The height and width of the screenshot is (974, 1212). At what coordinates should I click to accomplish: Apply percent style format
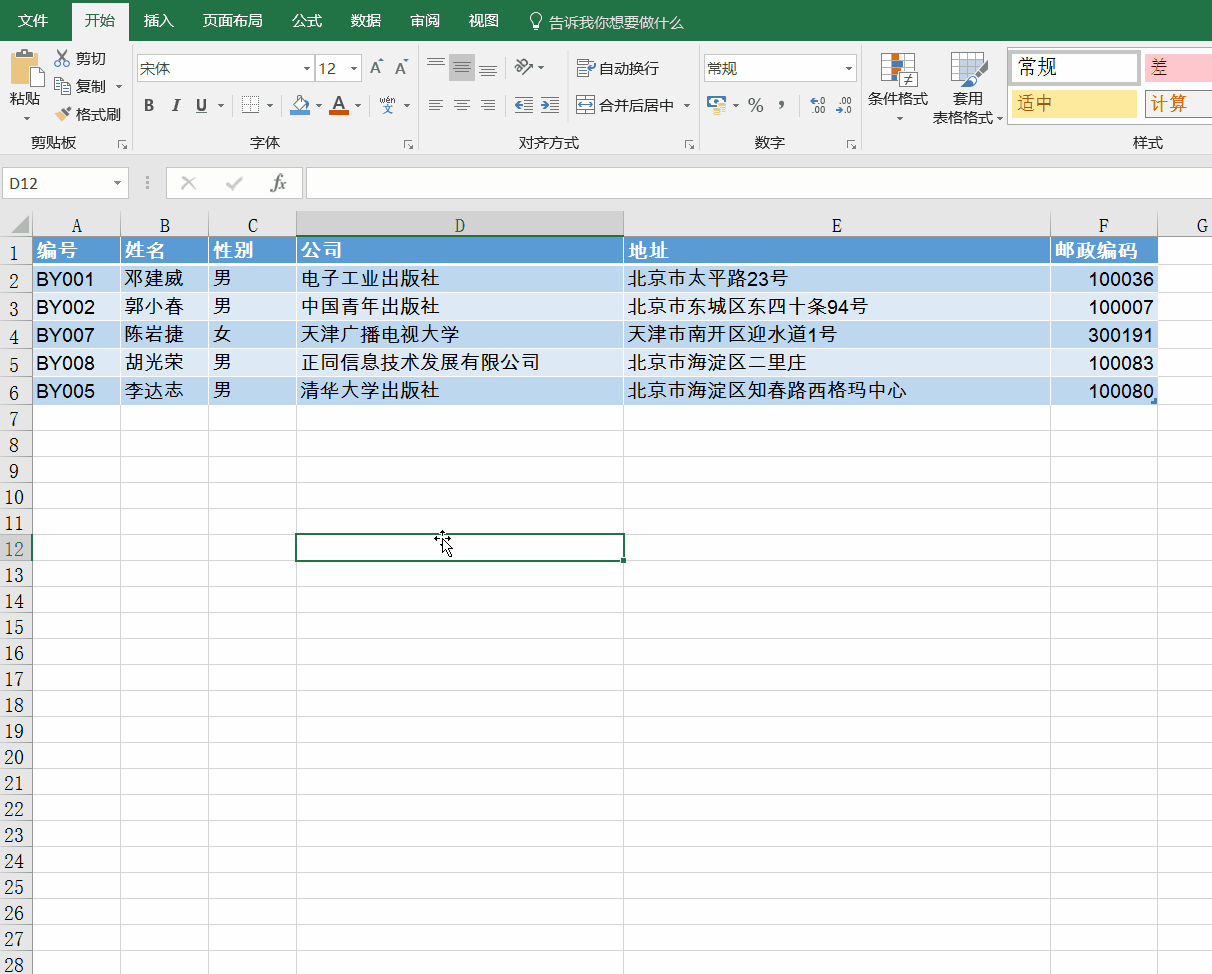point(756,105)
